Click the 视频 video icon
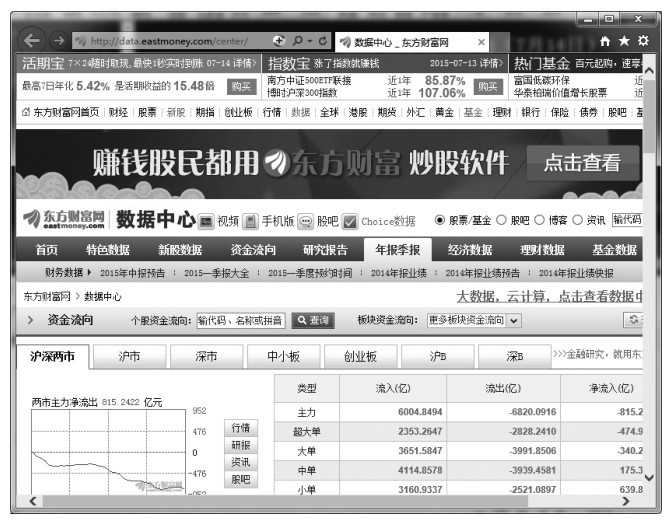This screenshot has height=523, width=672. [206, 222]
